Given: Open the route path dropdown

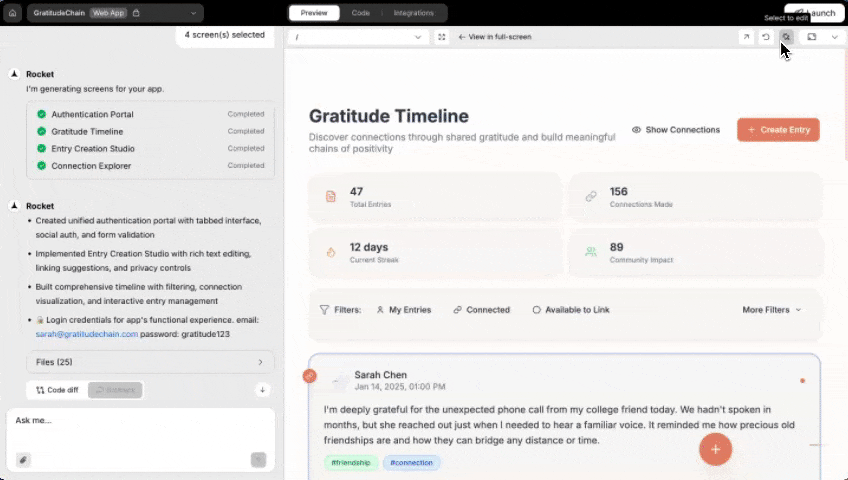Looking at the screenshot, I should pos(357,37).
